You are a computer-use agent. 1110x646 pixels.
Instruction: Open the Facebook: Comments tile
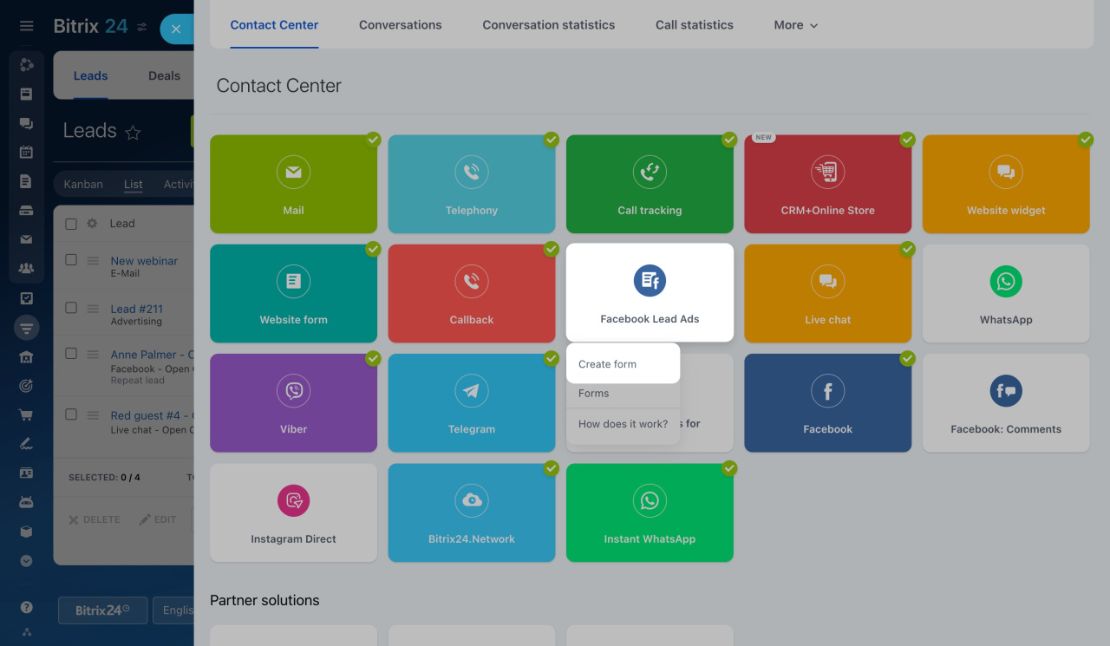tap(1006, 403)
